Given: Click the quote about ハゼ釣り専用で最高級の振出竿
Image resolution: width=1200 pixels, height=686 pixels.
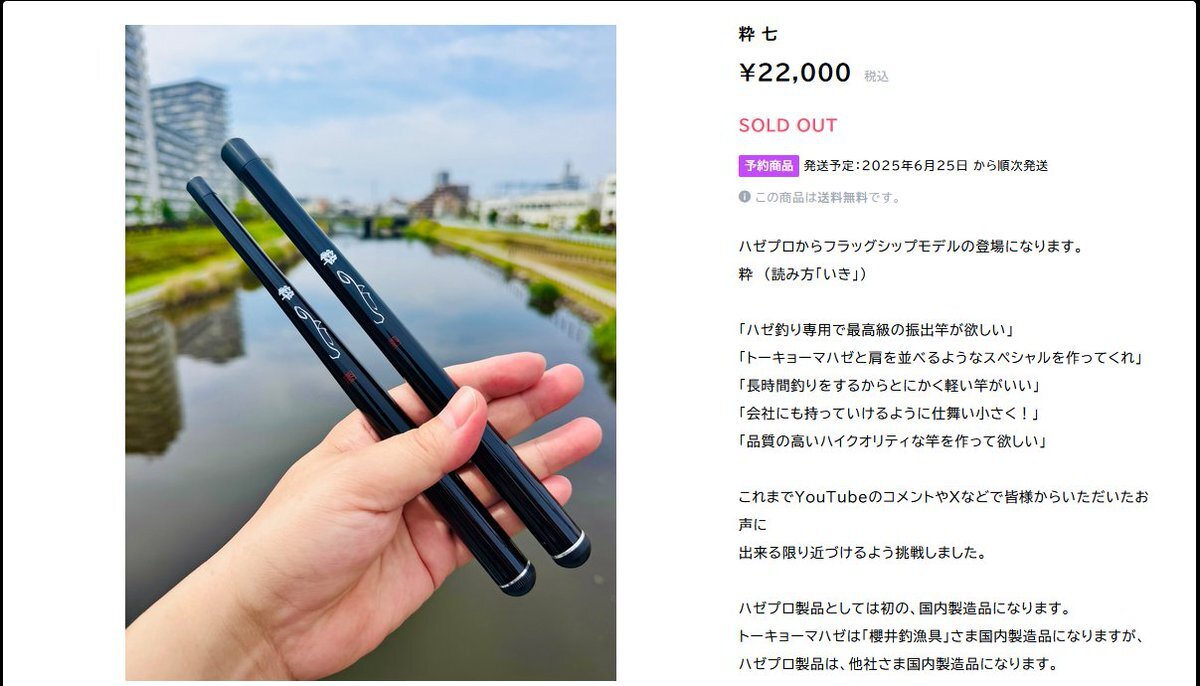Looking at the screenshot, I should point(877,330).
